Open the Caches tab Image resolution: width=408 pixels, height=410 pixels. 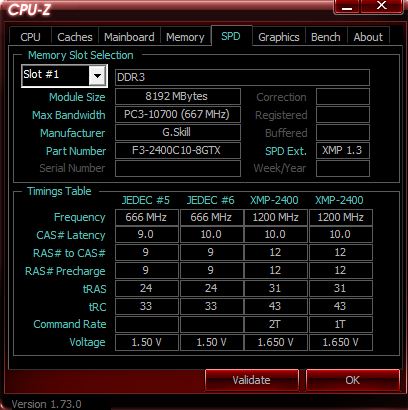75,37
